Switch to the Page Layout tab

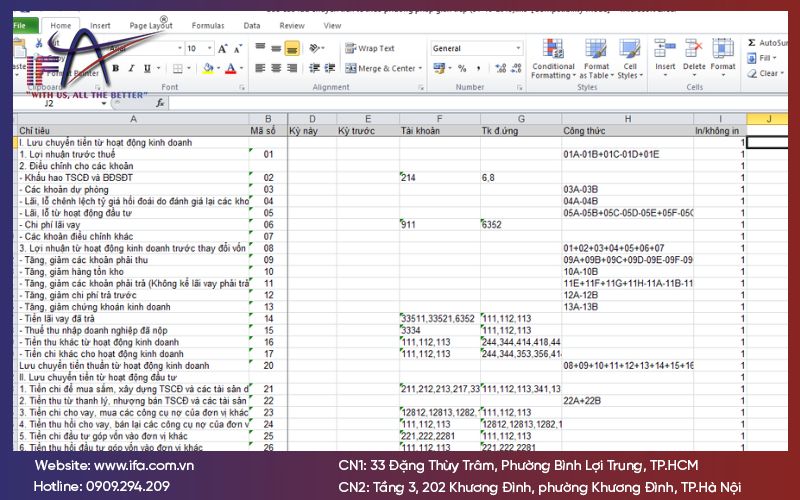[151, 26]
